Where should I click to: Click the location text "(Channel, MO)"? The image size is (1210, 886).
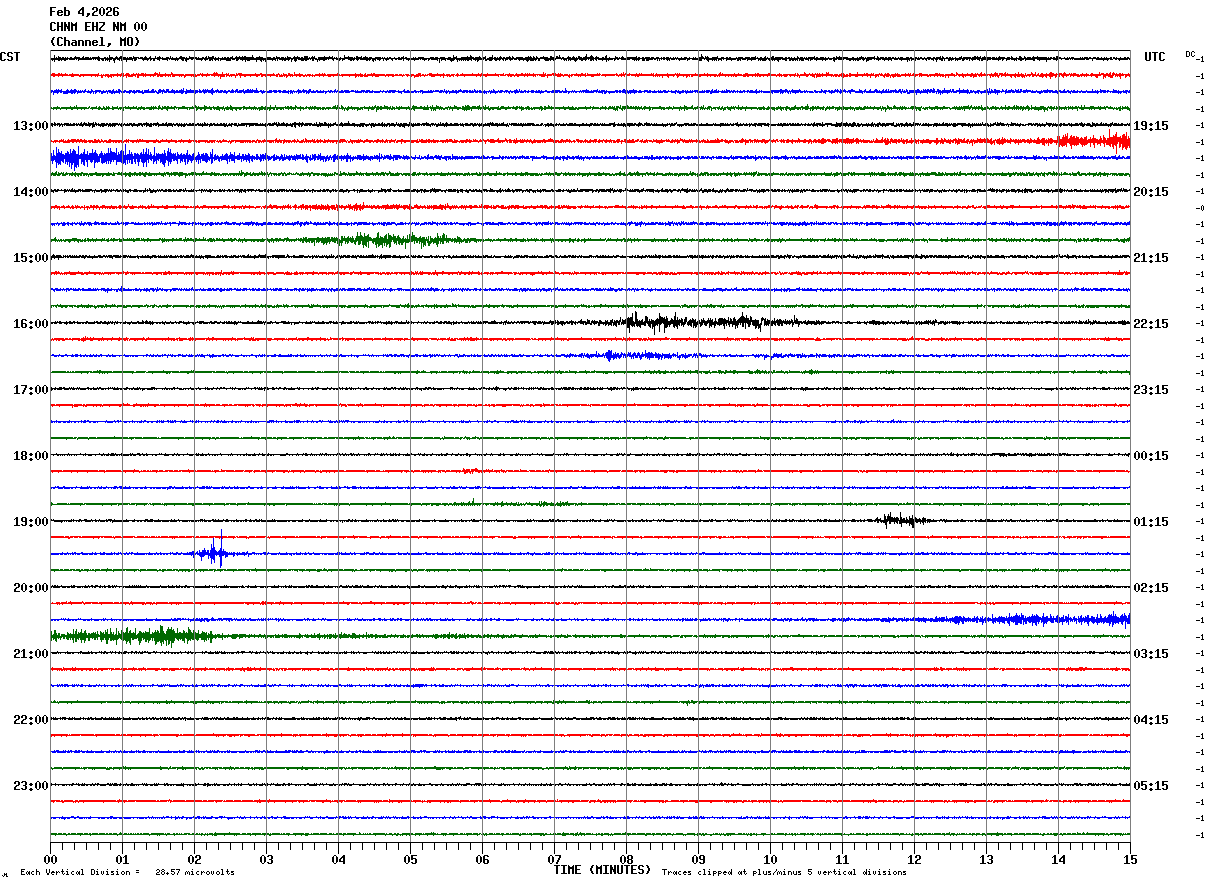[95, 42]
